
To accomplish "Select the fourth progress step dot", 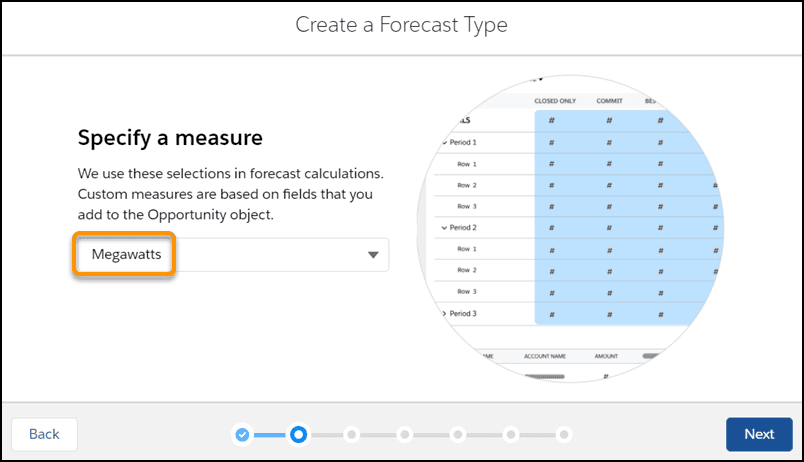I will point(405,435).
